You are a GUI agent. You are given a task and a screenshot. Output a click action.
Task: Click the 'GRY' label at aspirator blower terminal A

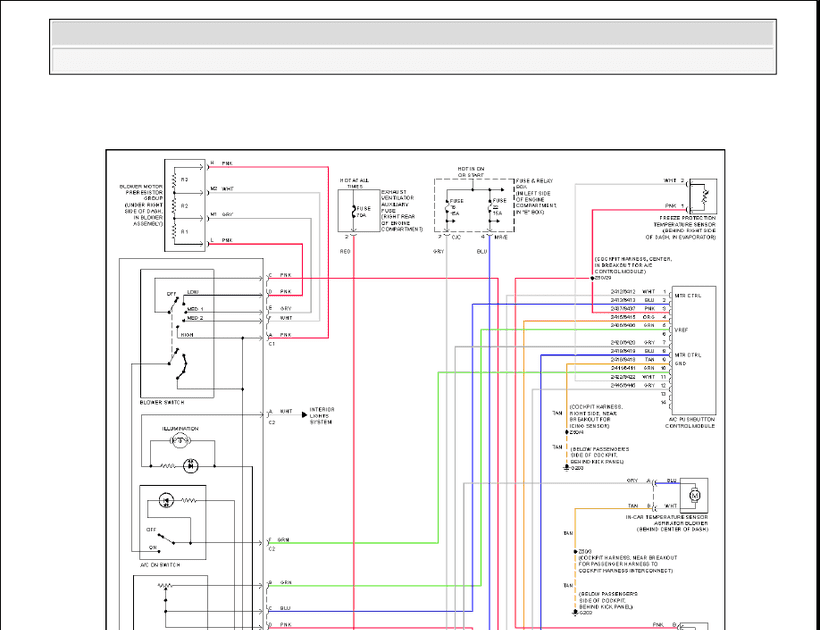tap(633, 480)
